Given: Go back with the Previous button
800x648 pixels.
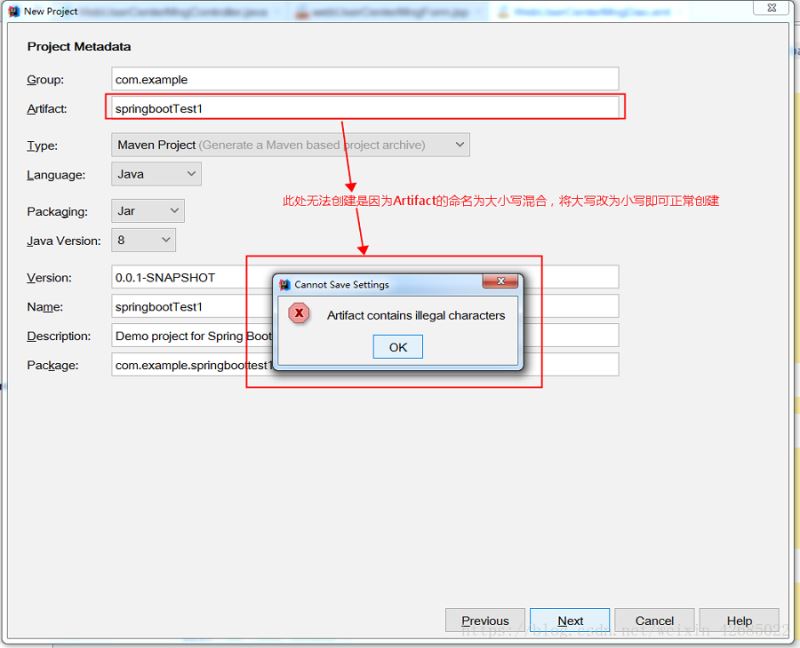Looking at the screenshot, I should point(485,620).
